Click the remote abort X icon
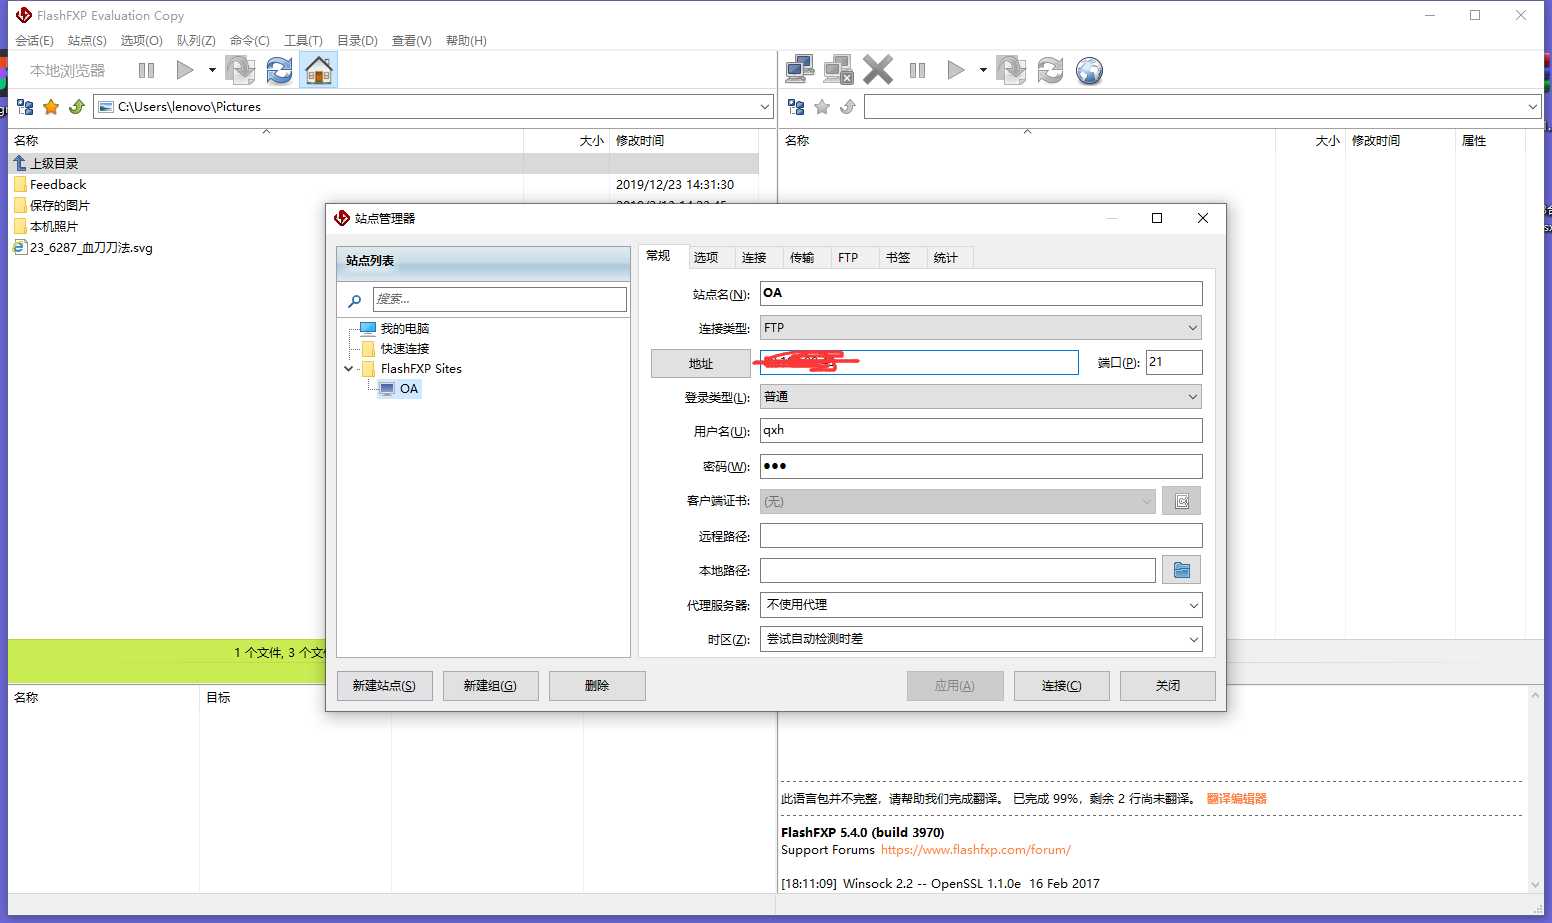This screenshot has width=1552, height=923. point(878,70)
